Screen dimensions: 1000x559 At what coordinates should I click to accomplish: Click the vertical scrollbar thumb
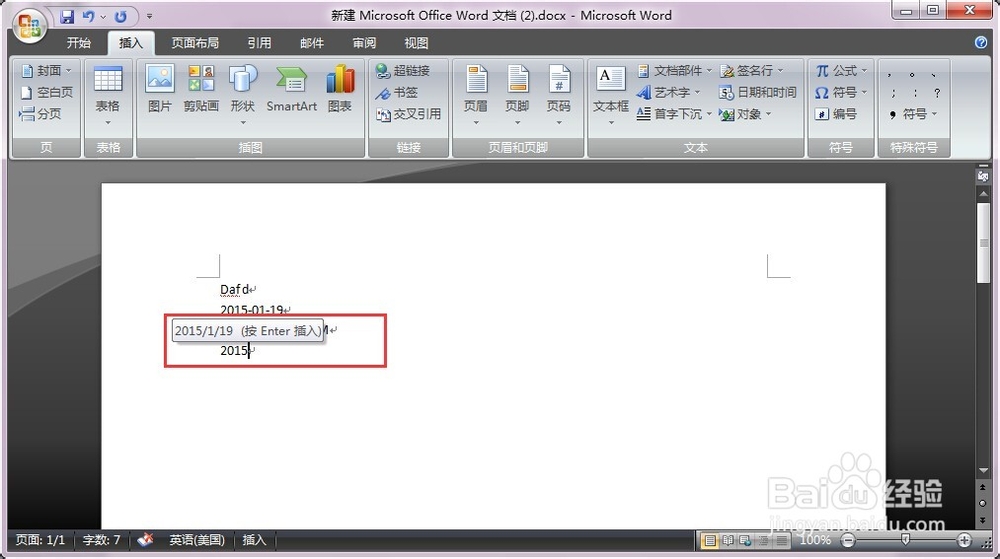(x=983, y=243)
